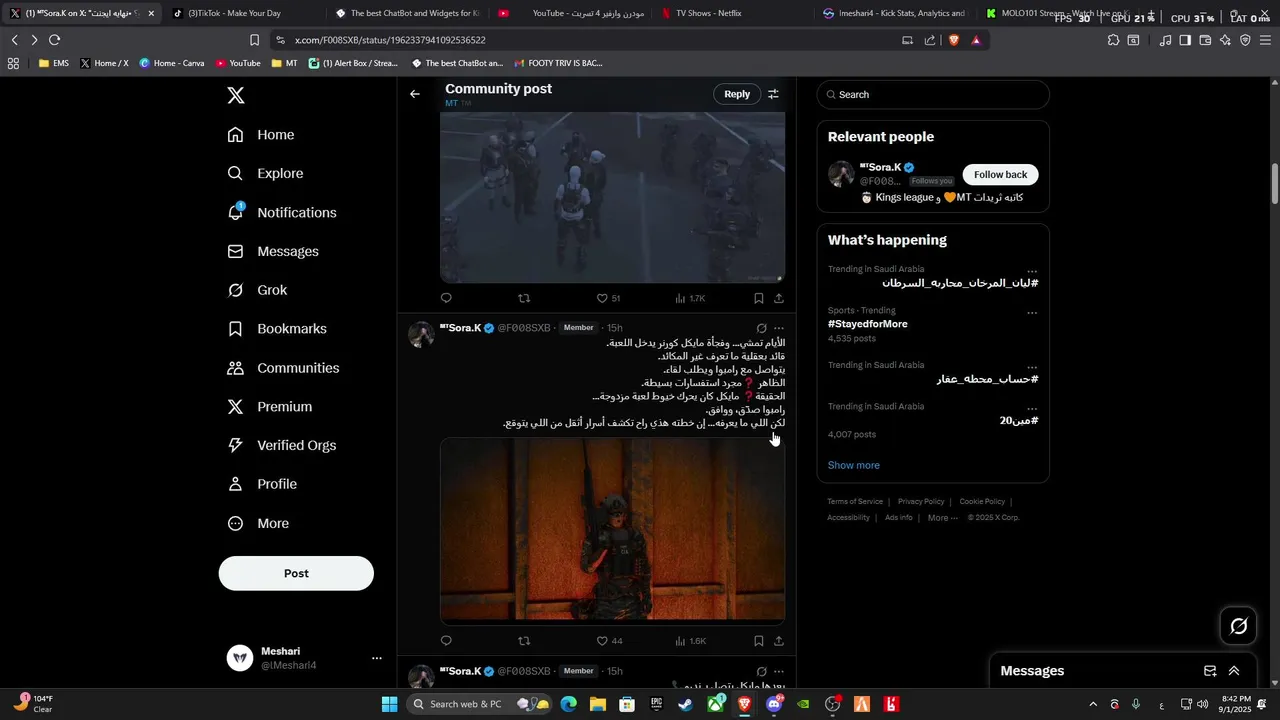
Task: Open Communities in the sidebar
Action: (x=283, y=368)
